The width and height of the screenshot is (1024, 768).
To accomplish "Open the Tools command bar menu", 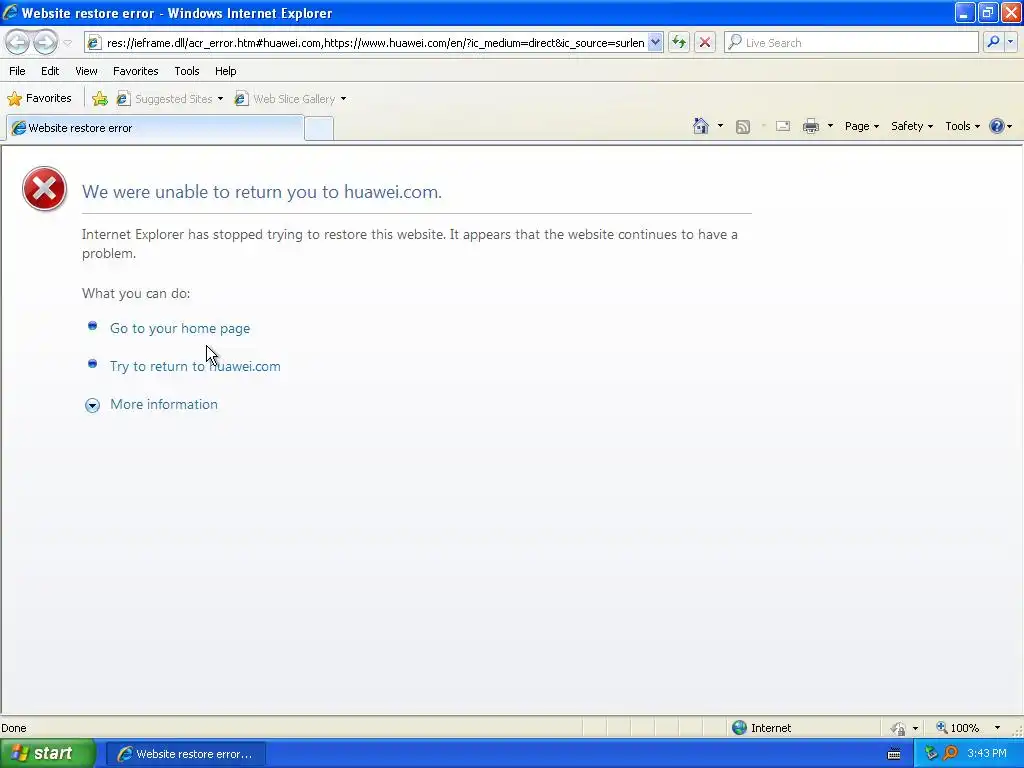I will tap(962, 126).
